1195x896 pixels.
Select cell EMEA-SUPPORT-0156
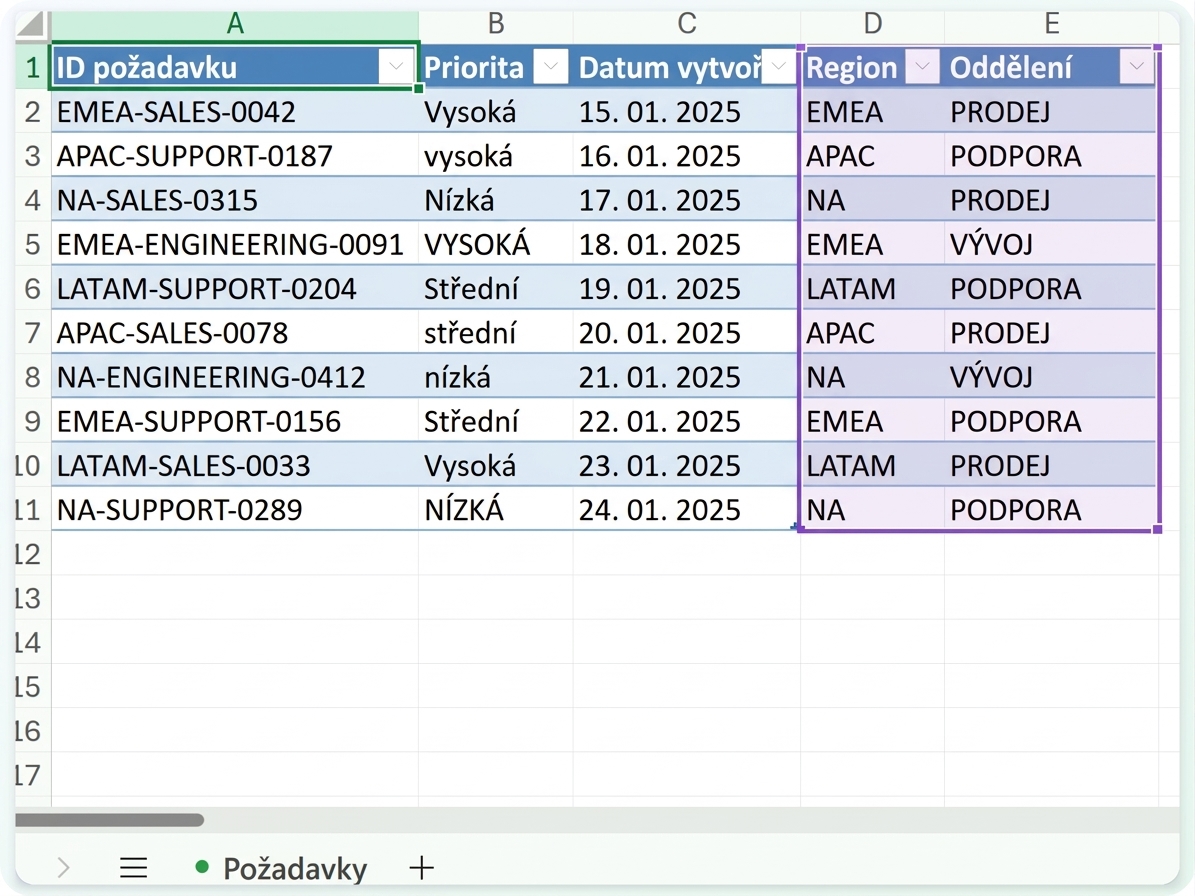[x=235, y=421]
